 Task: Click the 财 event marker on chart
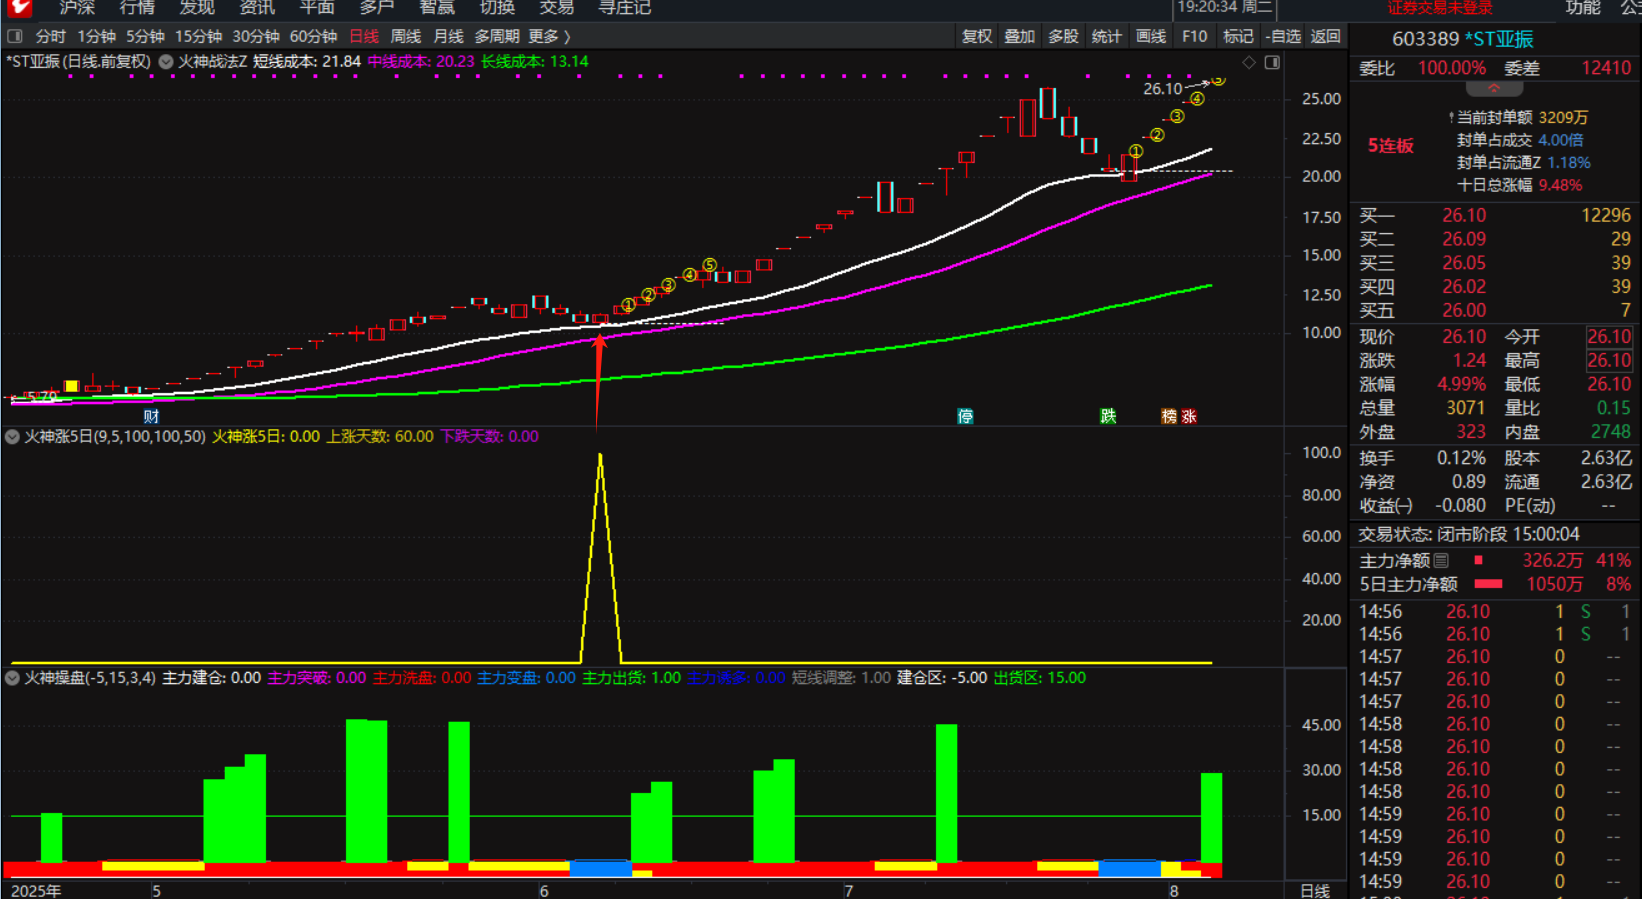click(151, 416)
